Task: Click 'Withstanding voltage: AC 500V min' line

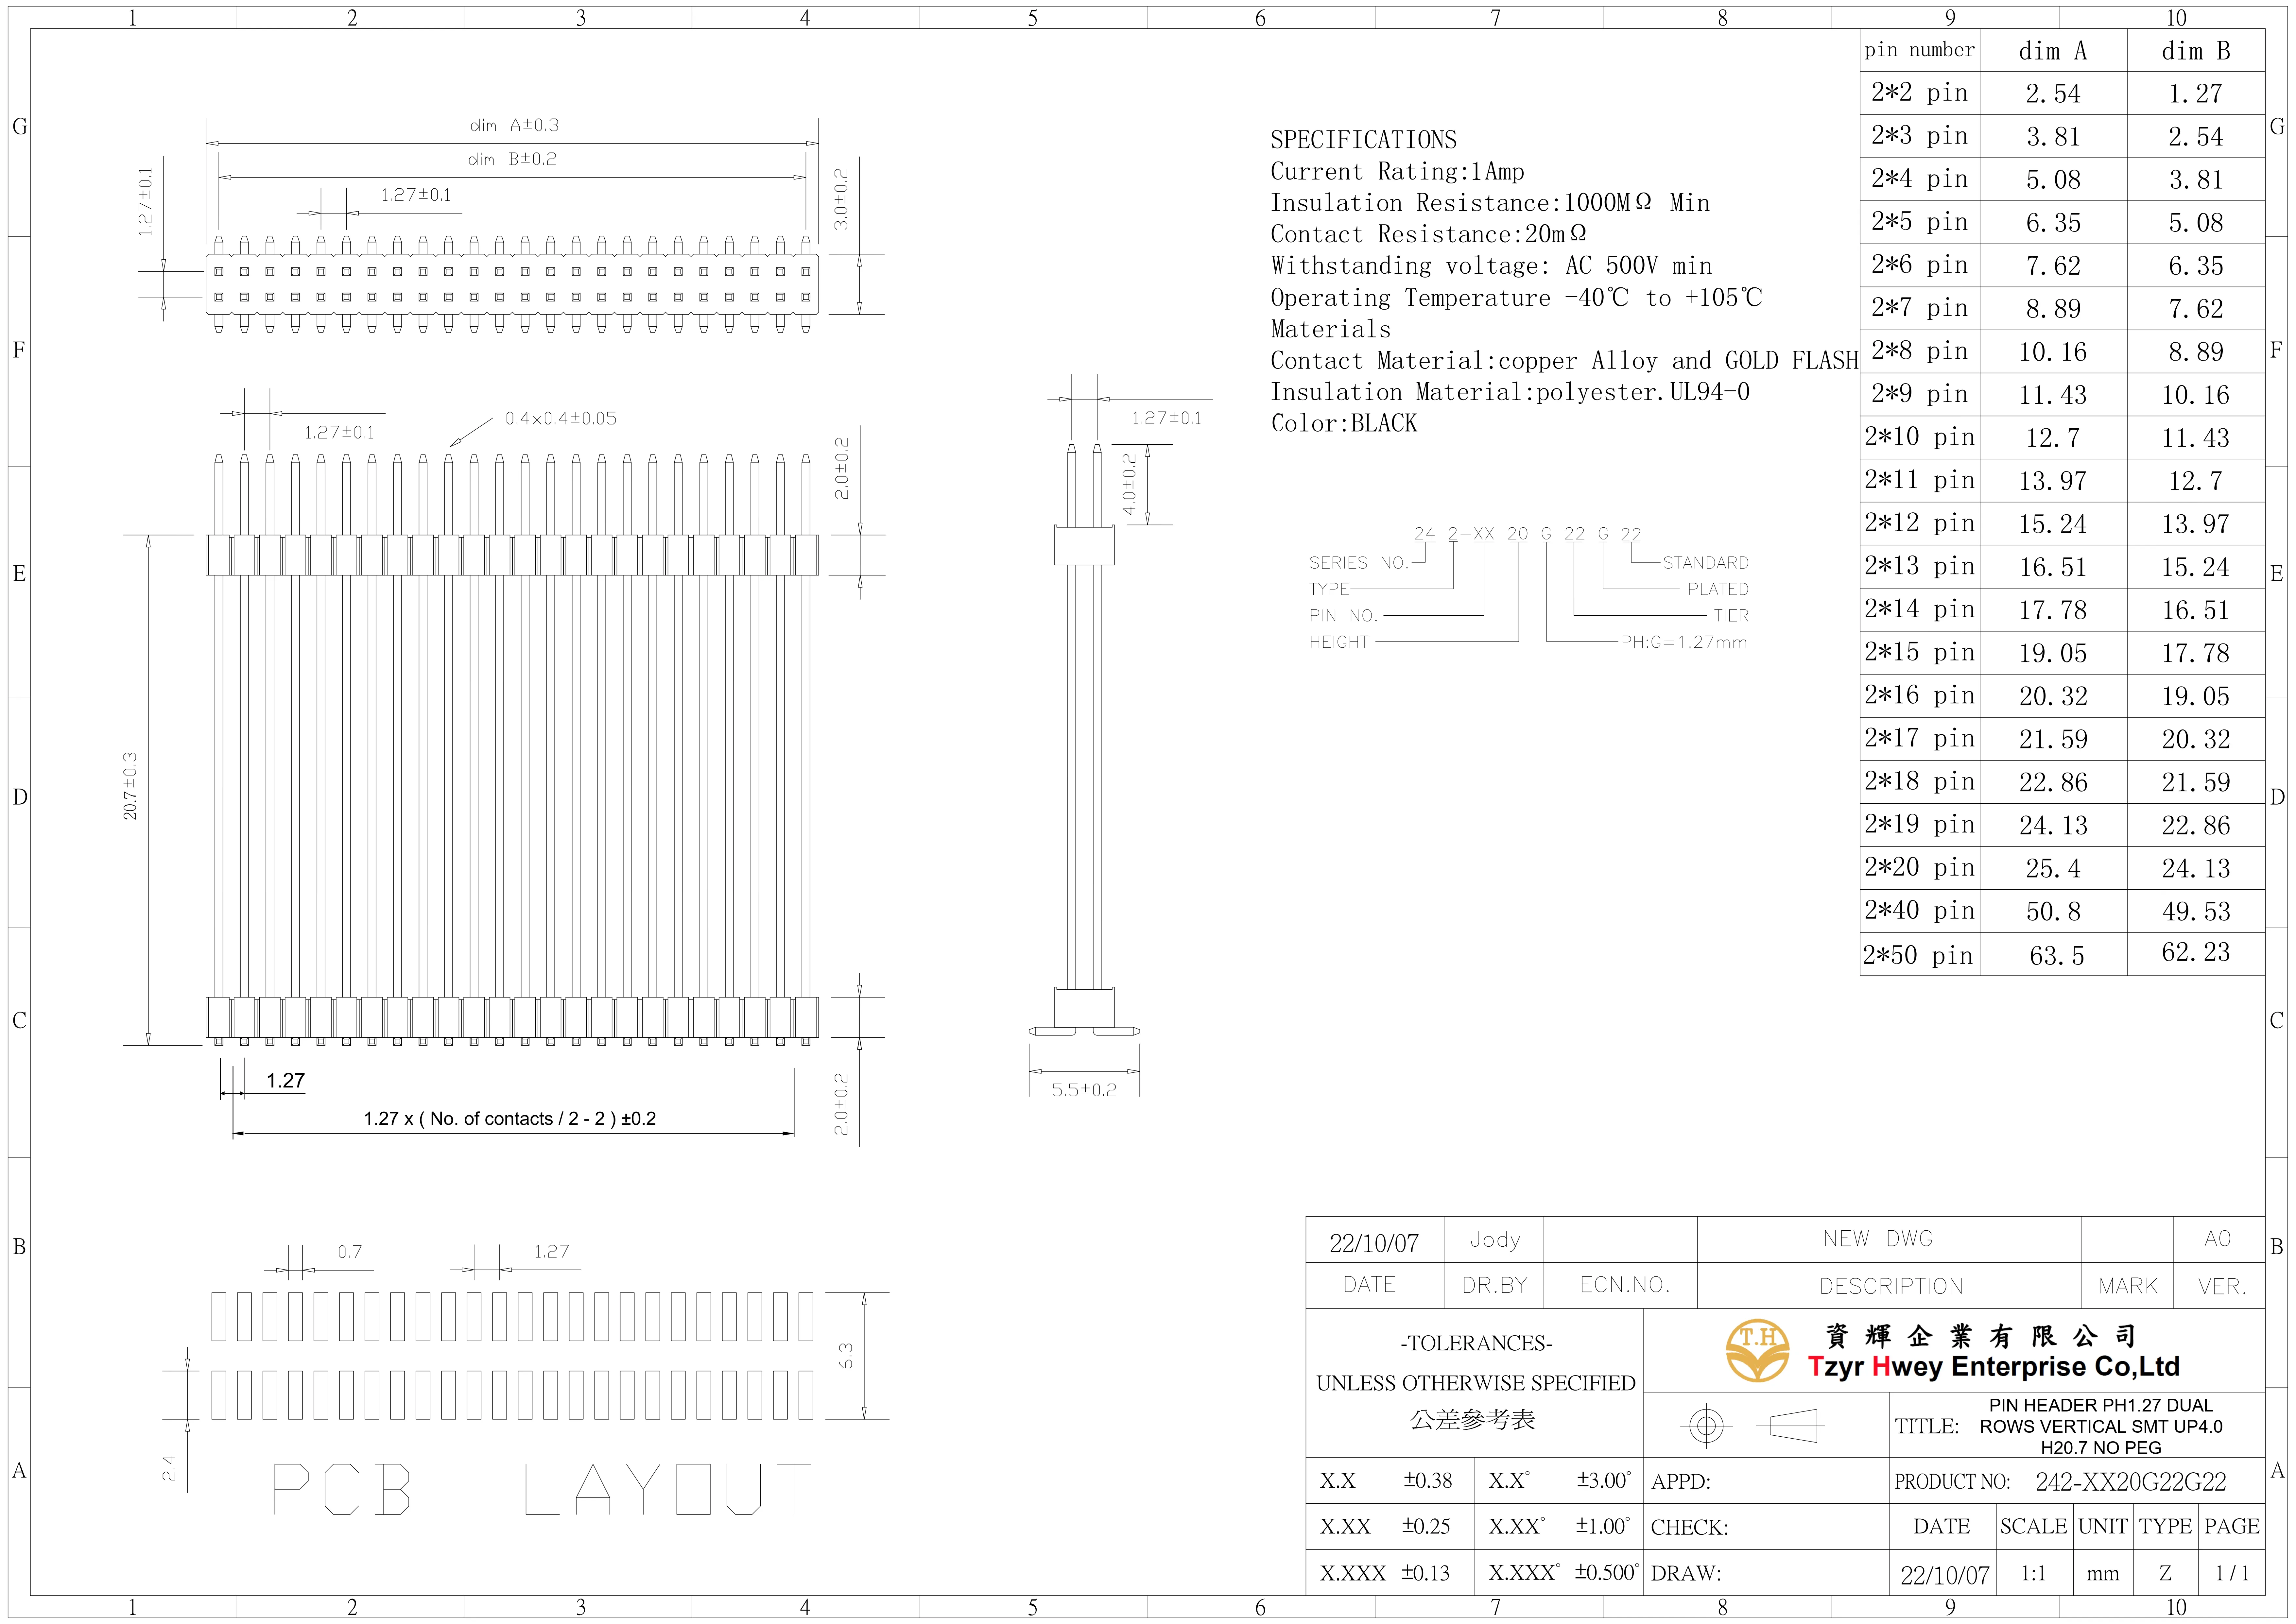Action: (x=1491, y=266)
